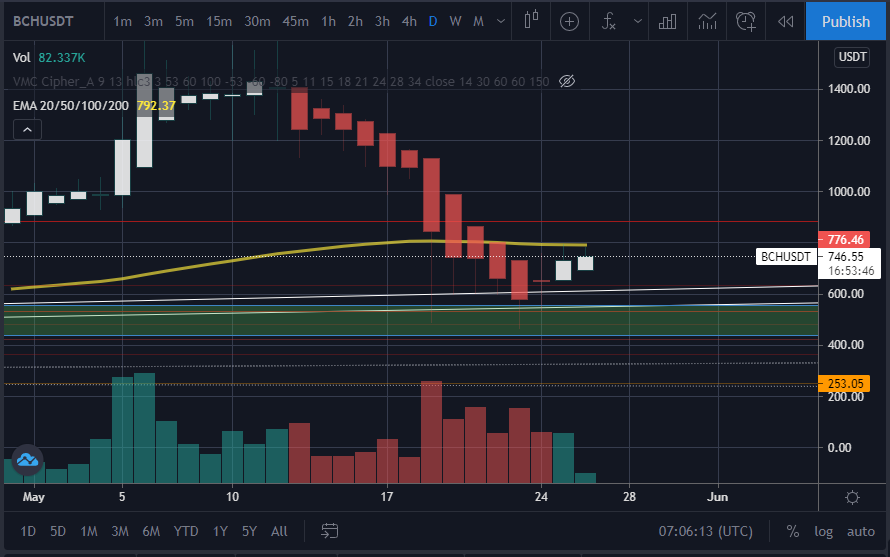
Task: Select the 1m timeframe
Action: 123,21
